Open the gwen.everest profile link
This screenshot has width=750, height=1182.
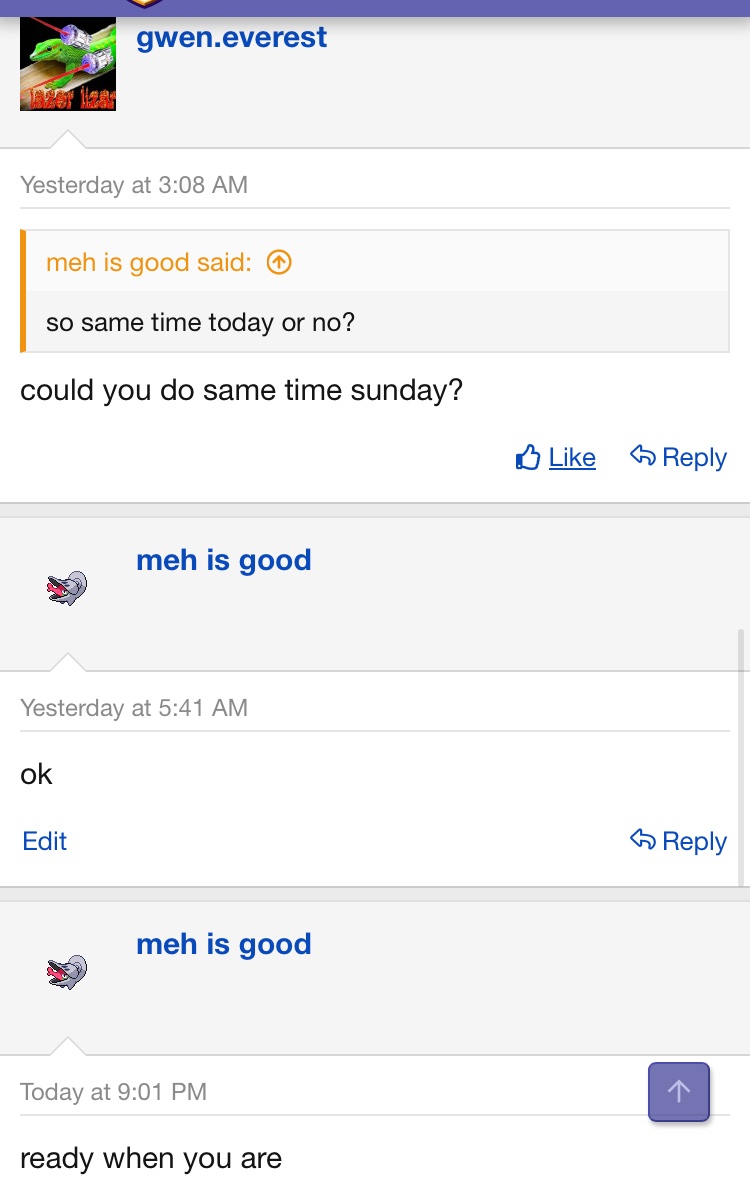click(x=231, y=38)
